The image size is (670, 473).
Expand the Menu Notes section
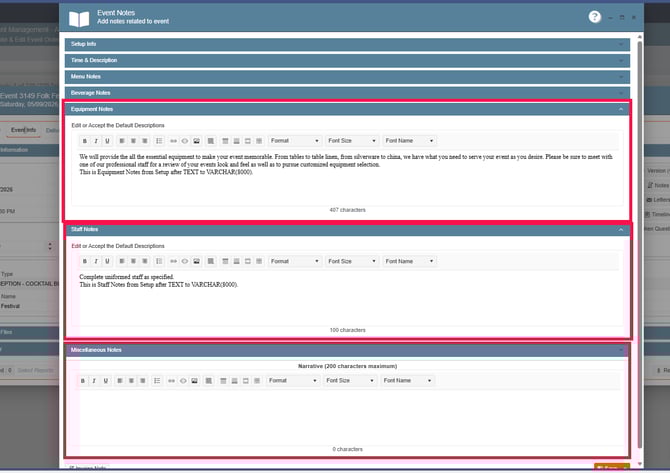pos(346,76)
